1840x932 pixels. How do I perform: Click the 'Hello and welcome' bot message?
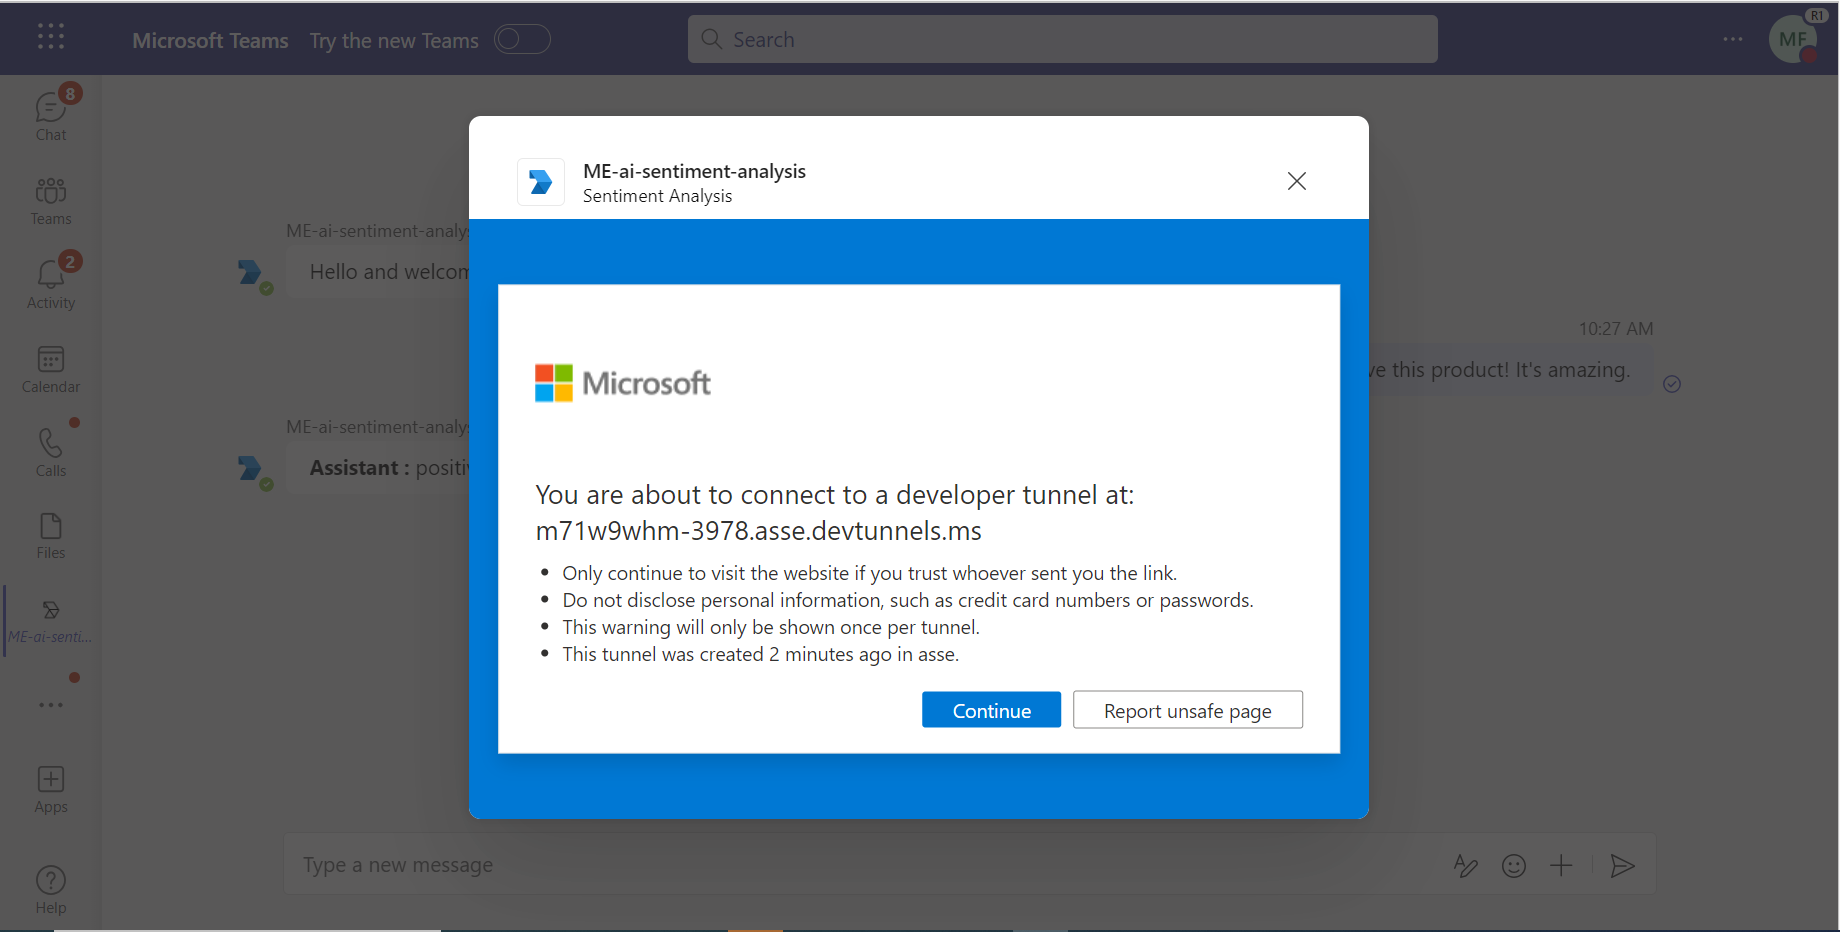pyautogui.click(x=379, y=272)
